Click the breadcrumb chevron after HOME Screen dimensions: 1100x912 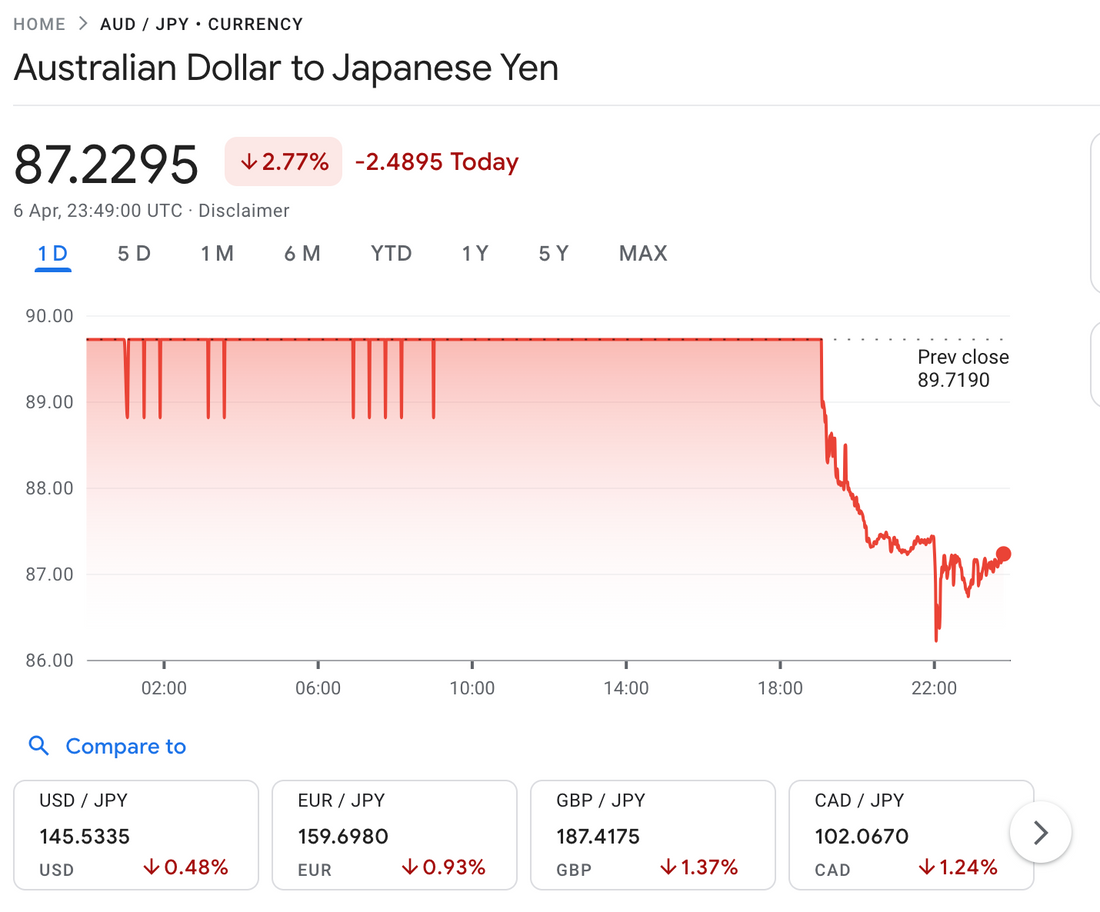pos(83,24)
